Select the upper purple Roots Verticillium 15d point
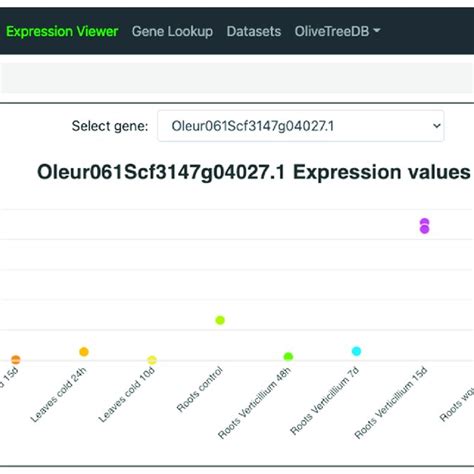 [424, 222]
